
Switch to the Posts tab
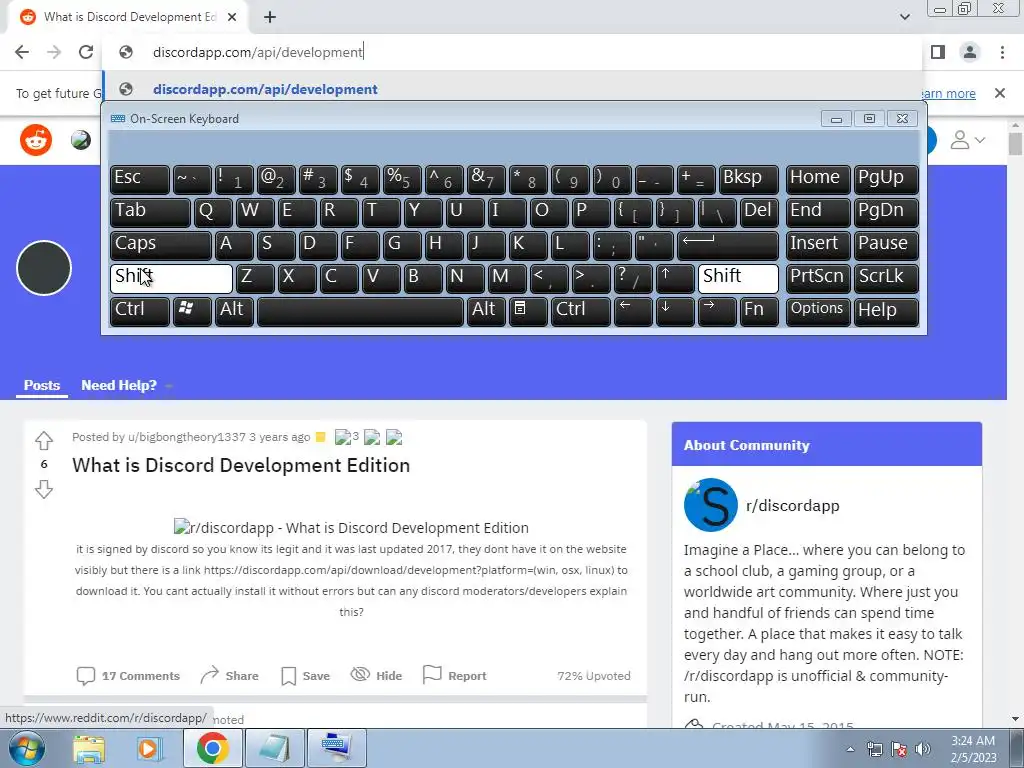42,385
